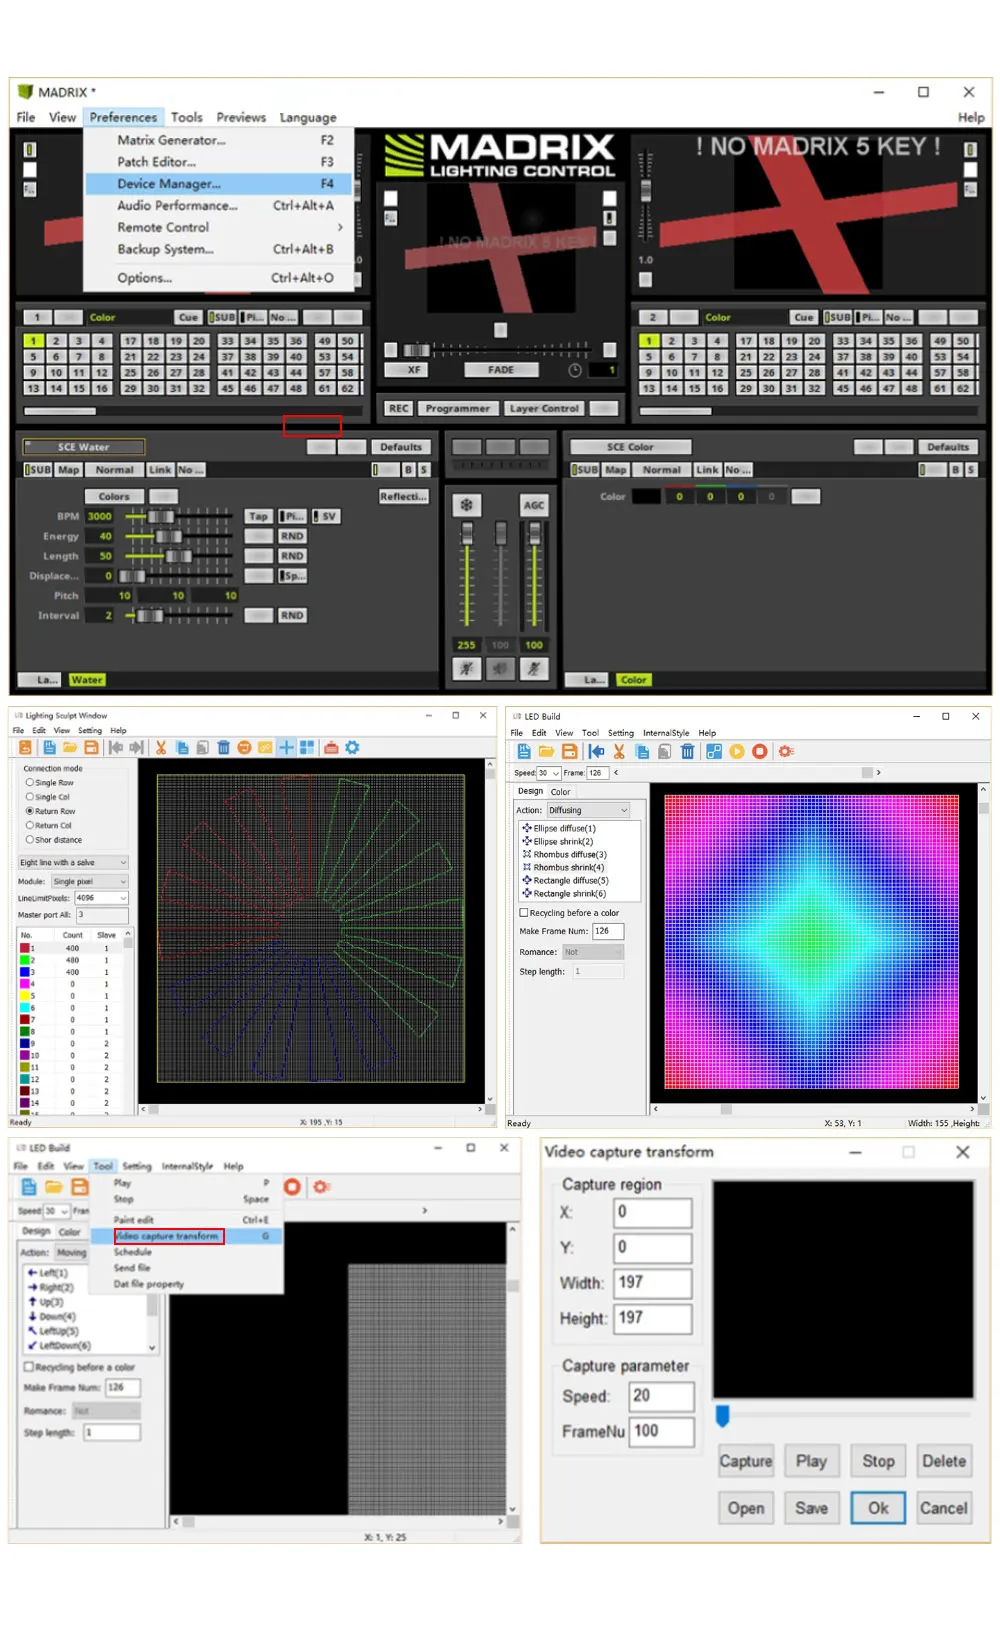This screenshot has height=1634, width=1000.
Task: Click the AGC button in MADRIX
Action: pyautogui.click(x=534, y=505)
